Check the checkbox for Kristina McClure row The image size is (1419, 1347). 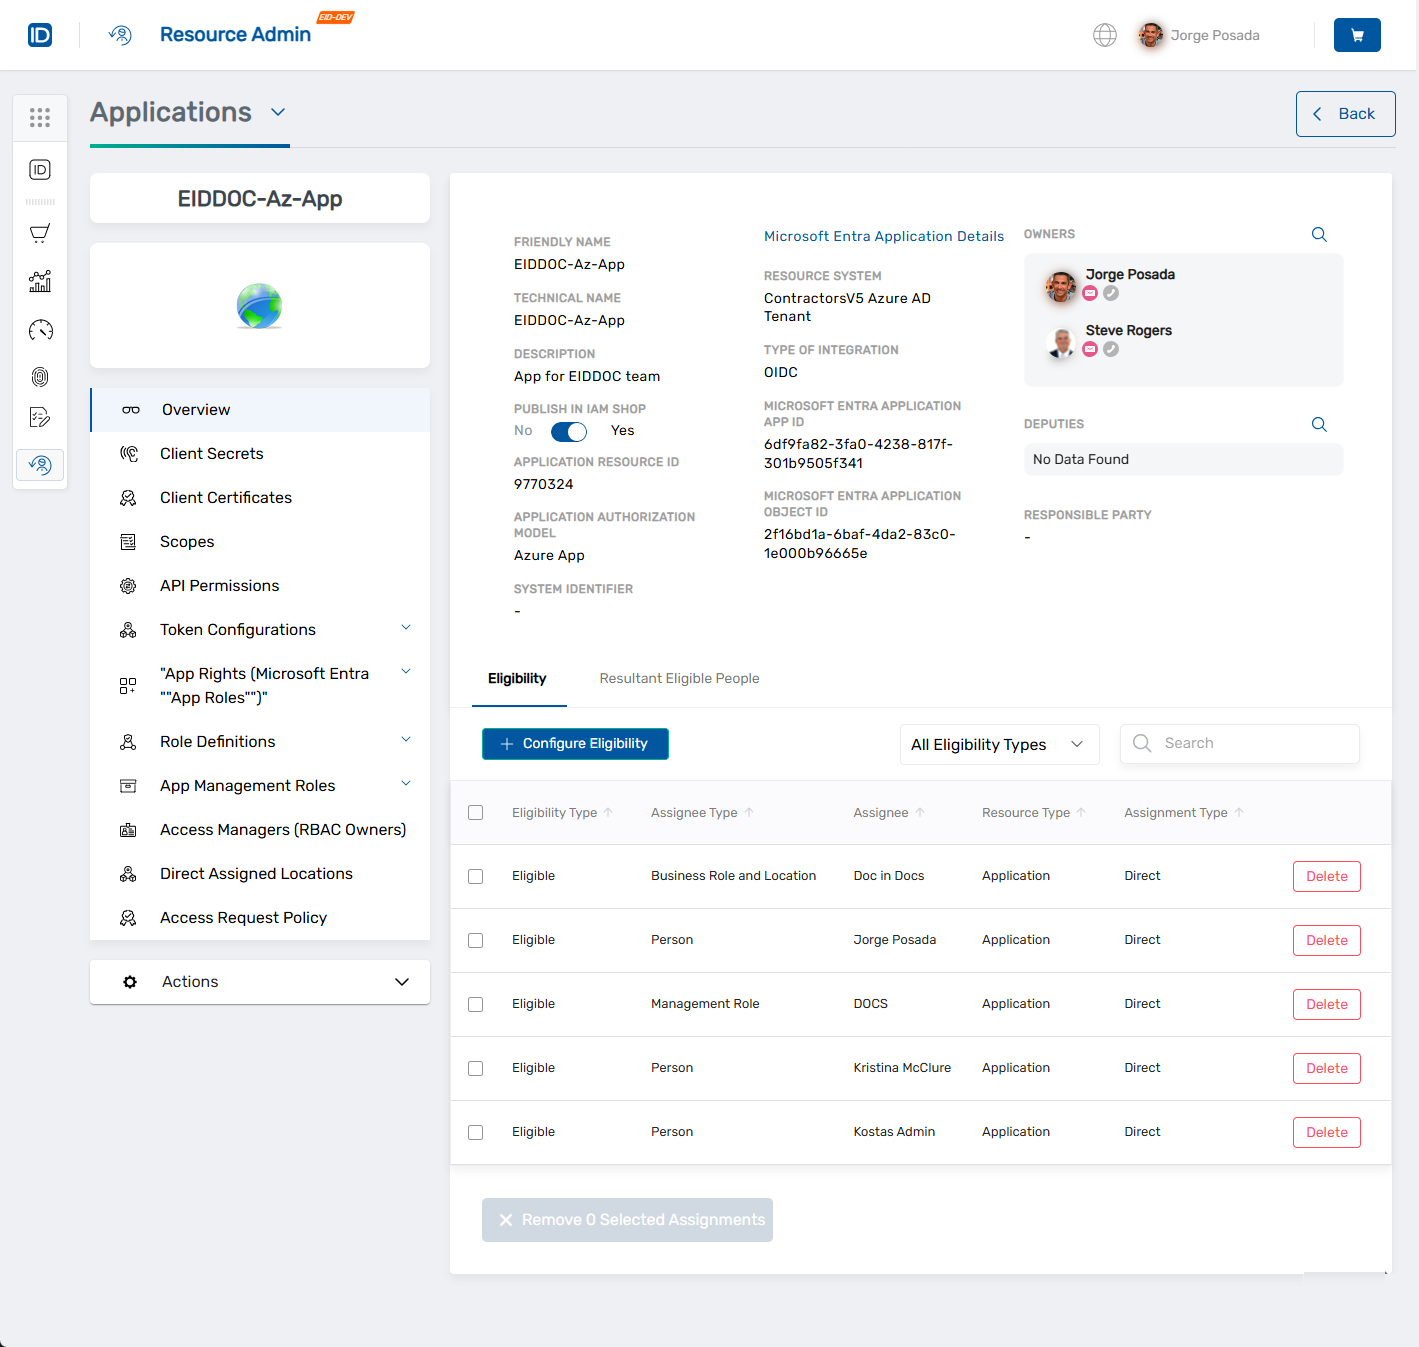tap(475, 1068)
